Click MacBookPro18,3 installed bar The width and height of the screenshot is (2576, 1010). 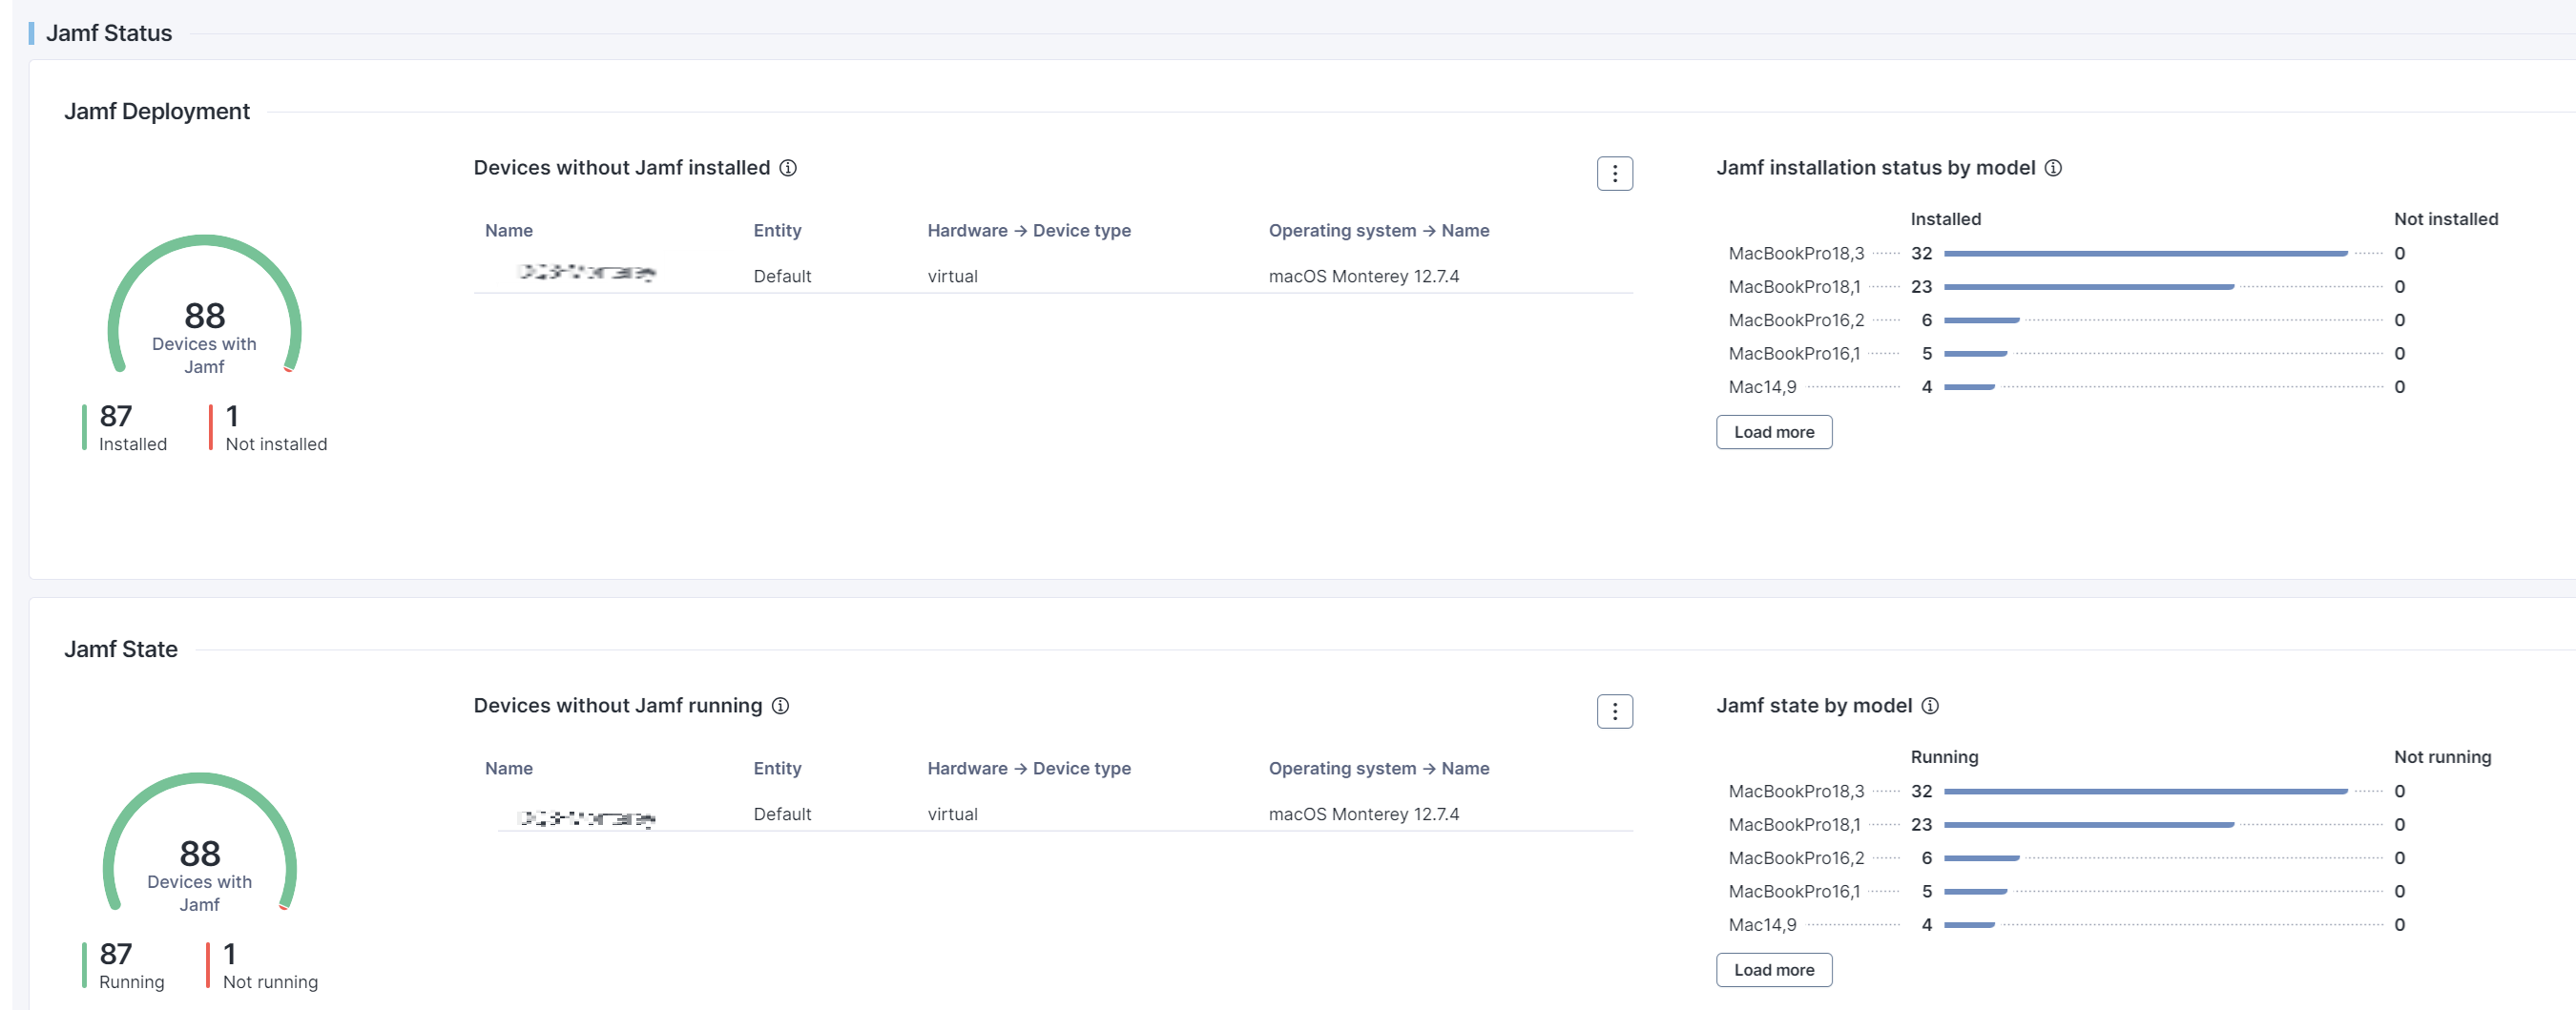(x=2144, y=254)
